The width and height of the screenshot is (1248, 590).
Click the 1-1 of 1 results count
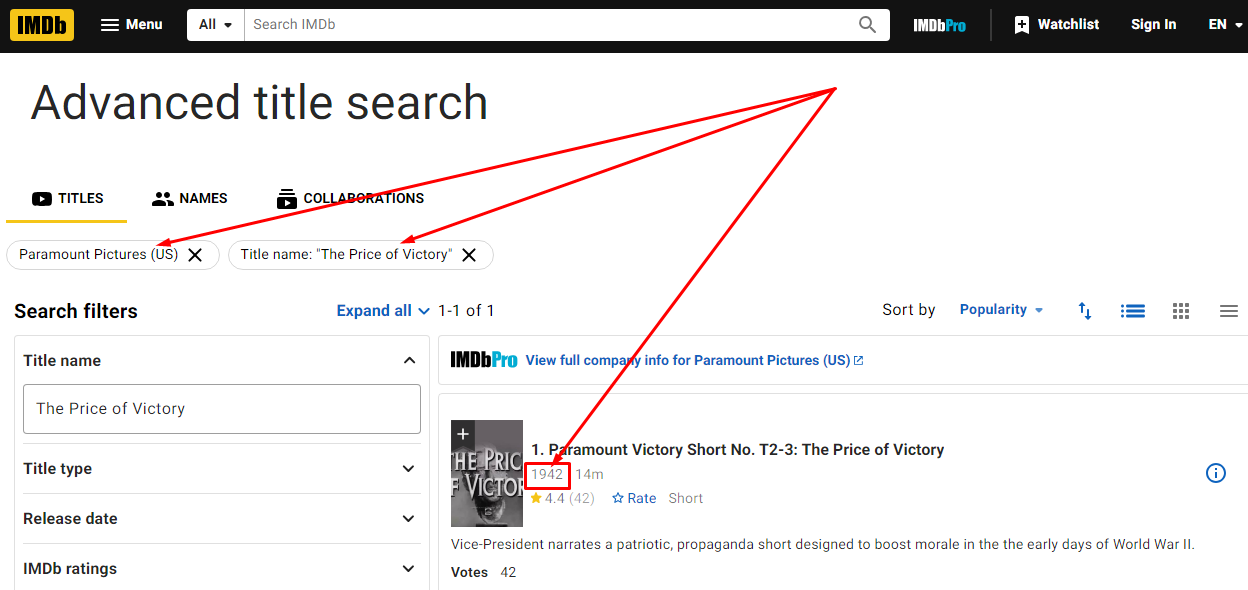point(466,311)
